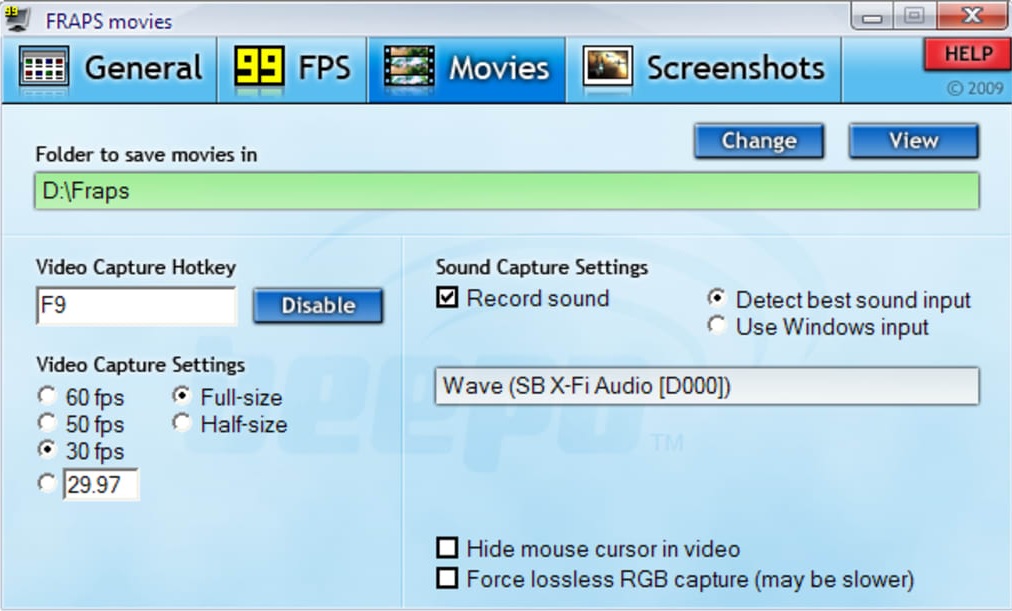
Task: Disable the video capture hotkey
Action: 318,305
